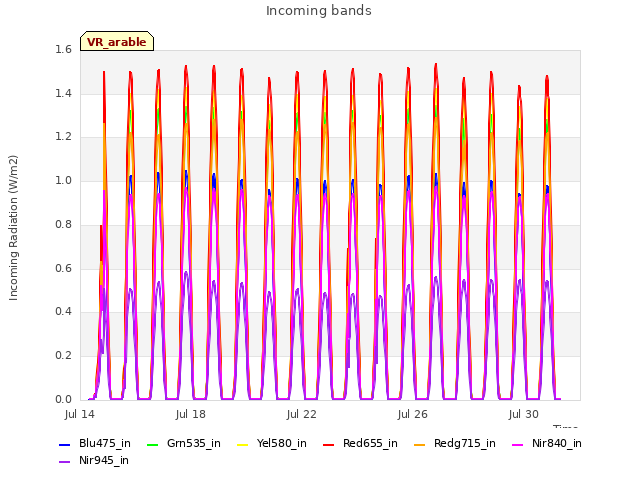Viewport: 640px width, 480px height.
Task: Click the red Red655_in legend swatch
Action: tap(329, 444)
